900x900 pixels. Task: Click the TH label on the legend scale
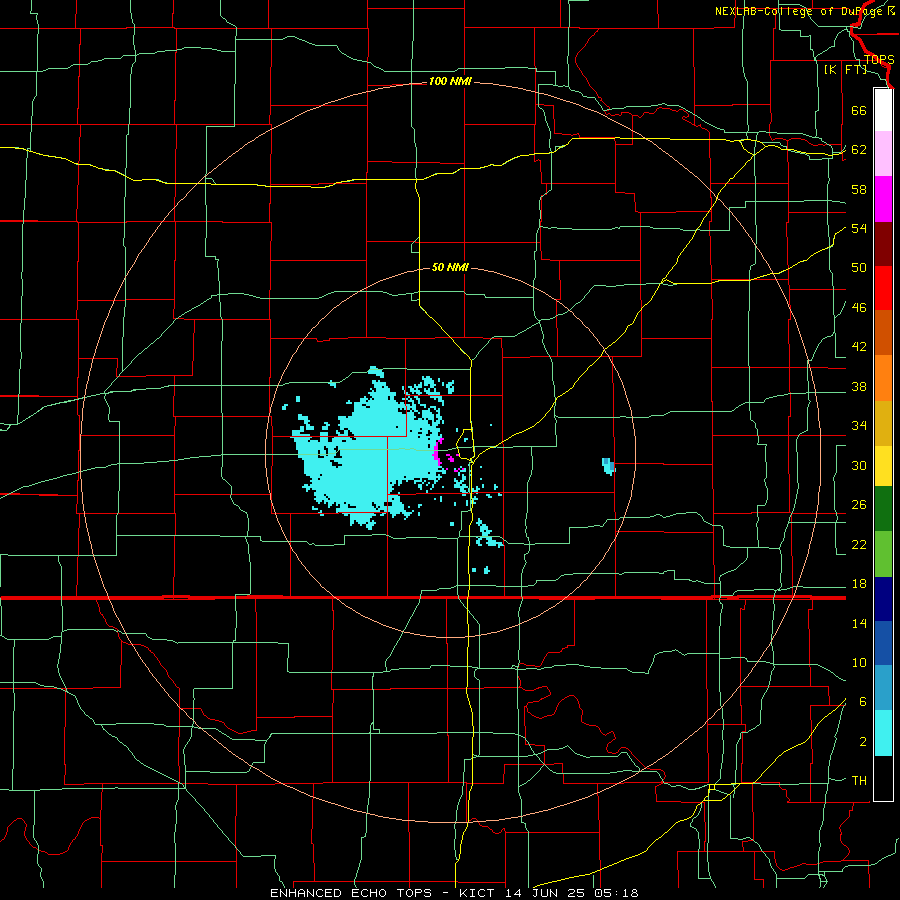pyautogui.click(x=859, y=781)
